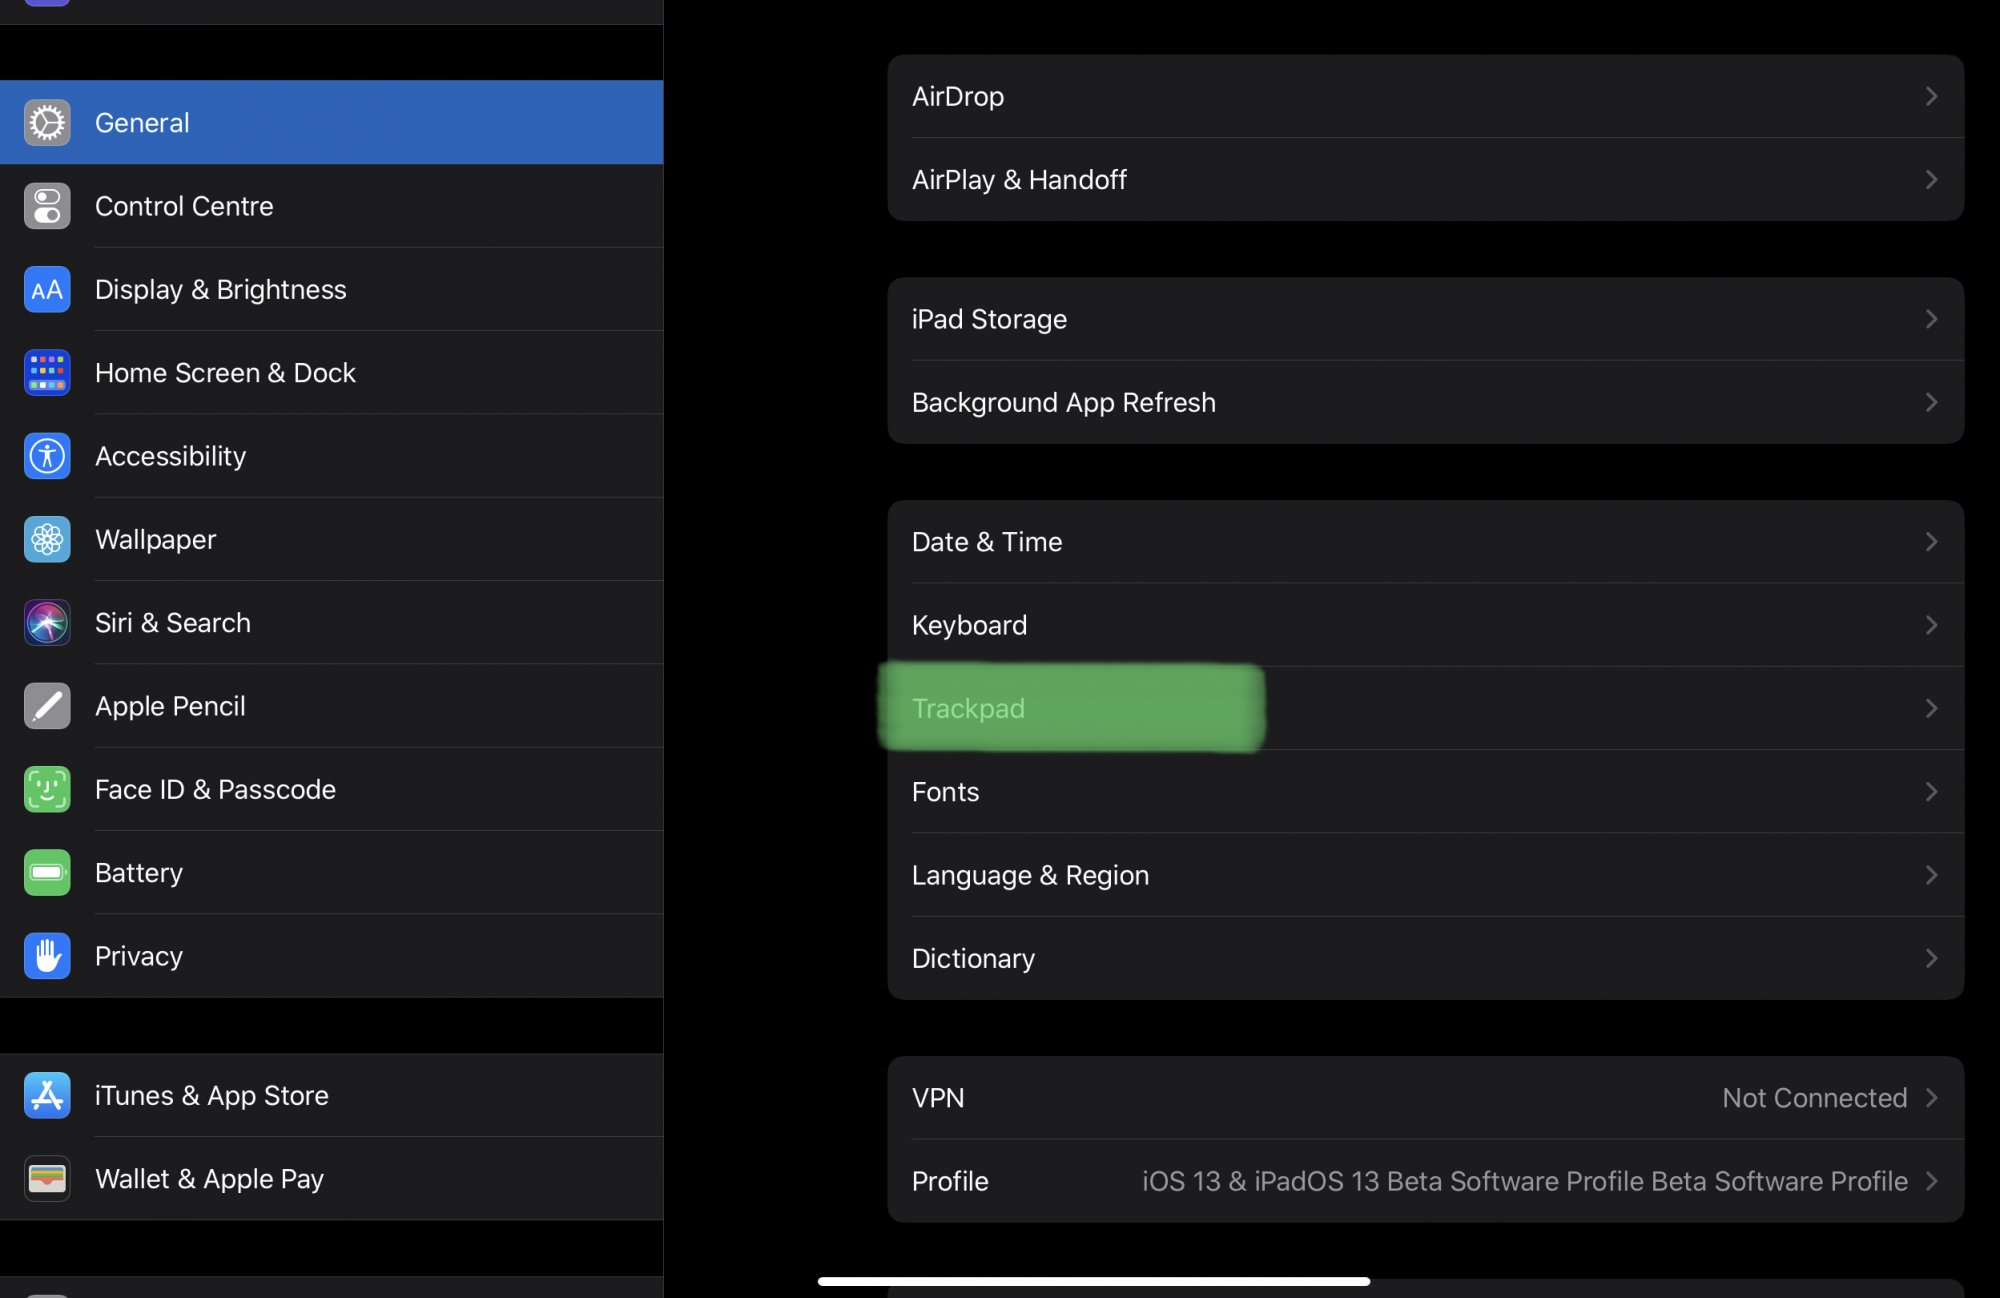
Task: Click the Wallpaper flower icon
Action: tap(47, 540)
